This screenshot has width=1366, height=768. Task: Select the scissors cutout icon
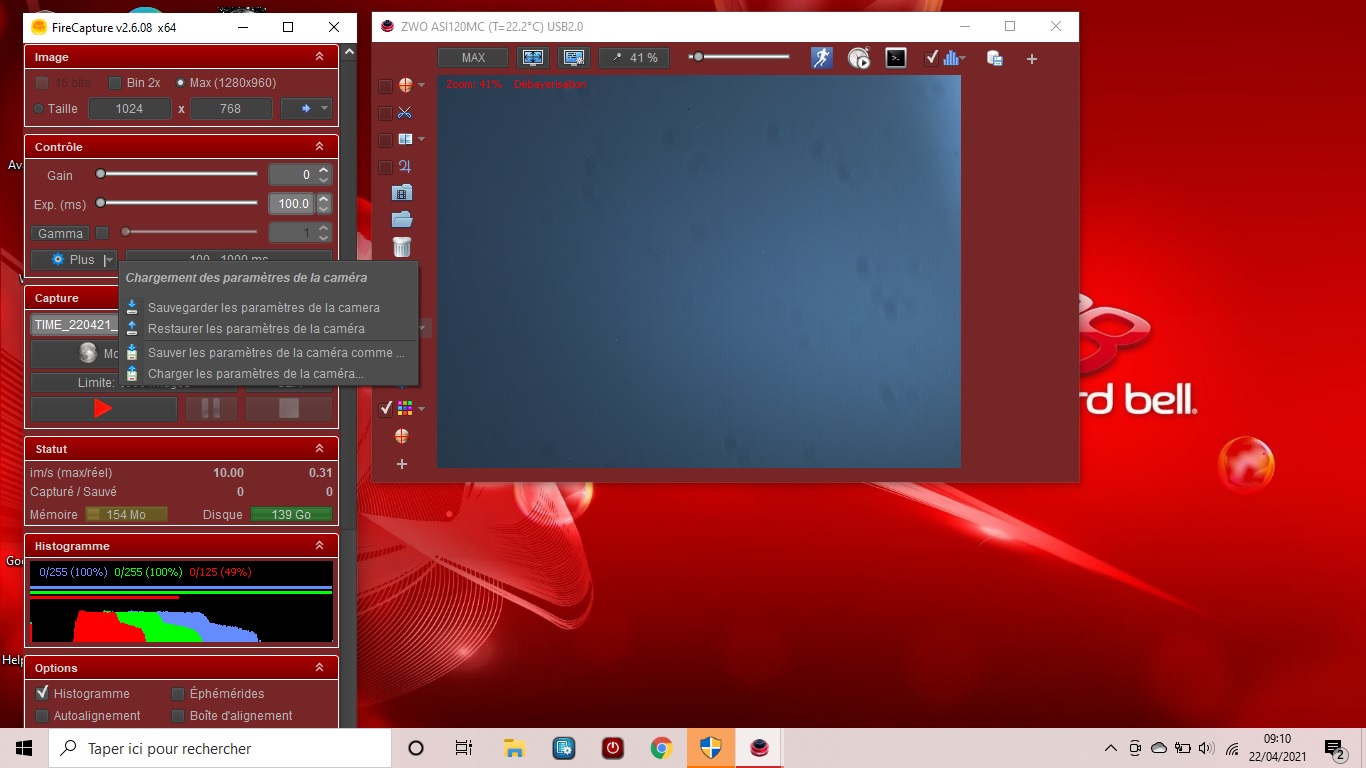pyautogui.click(x=404, y=113)
